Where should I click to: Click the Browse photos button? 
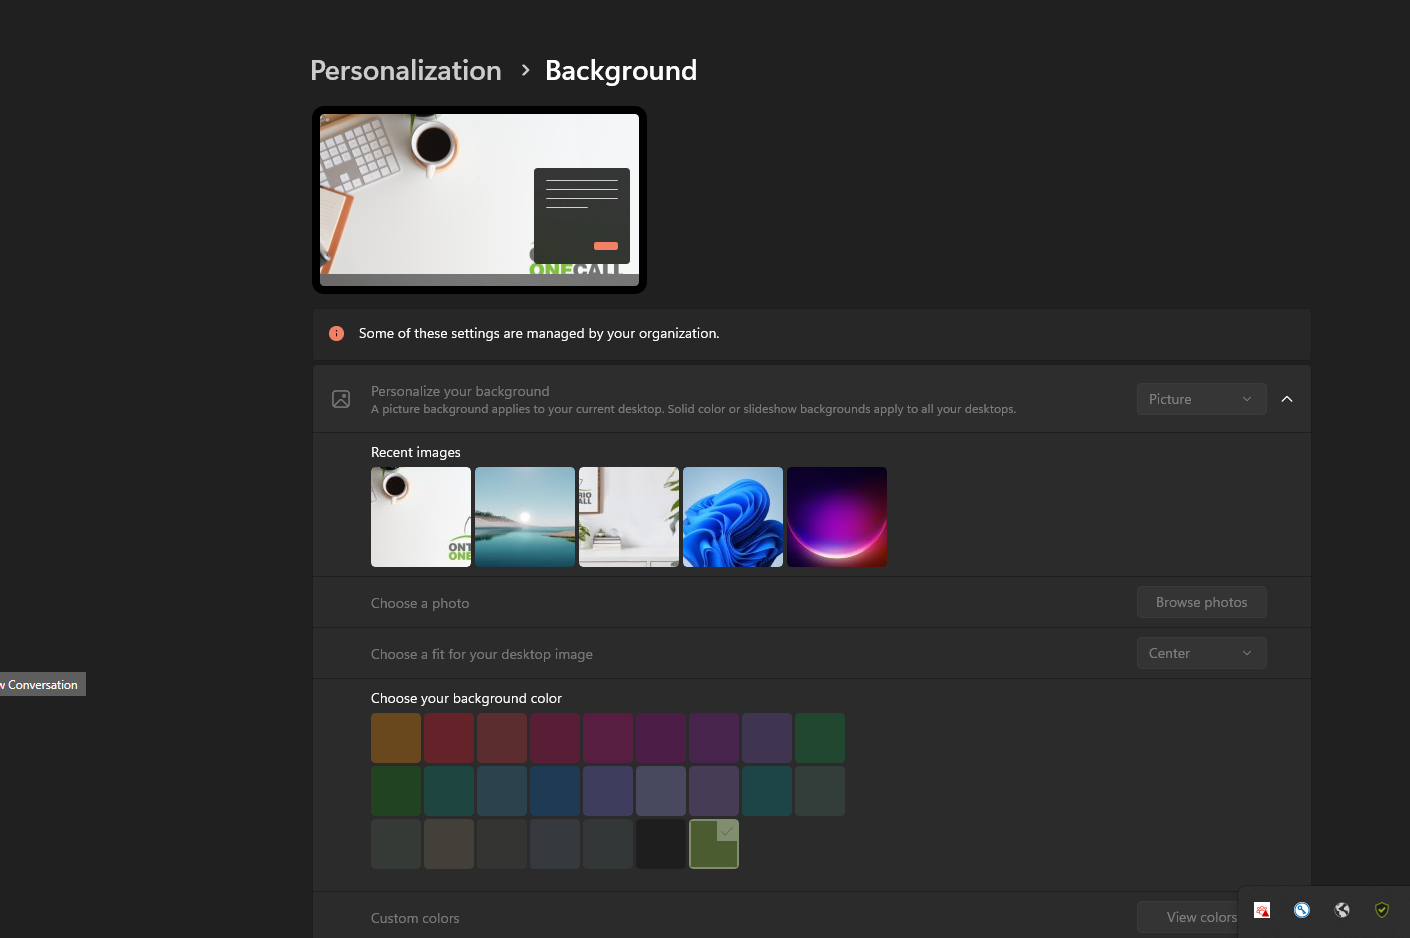(1201, 602)
